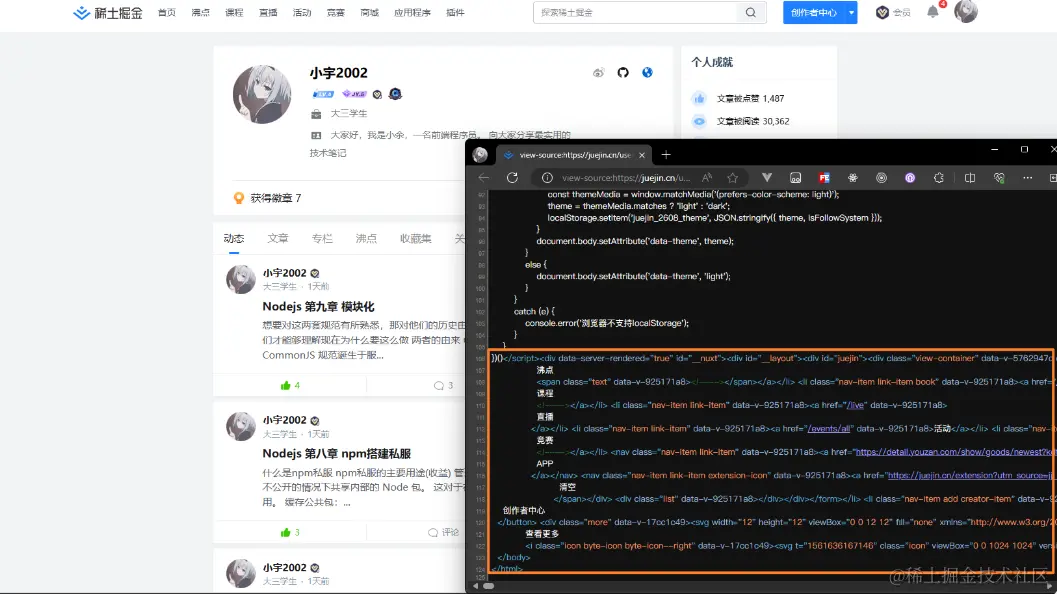
Task: Click the site info icon in address bar
Action: click(547, 178)
